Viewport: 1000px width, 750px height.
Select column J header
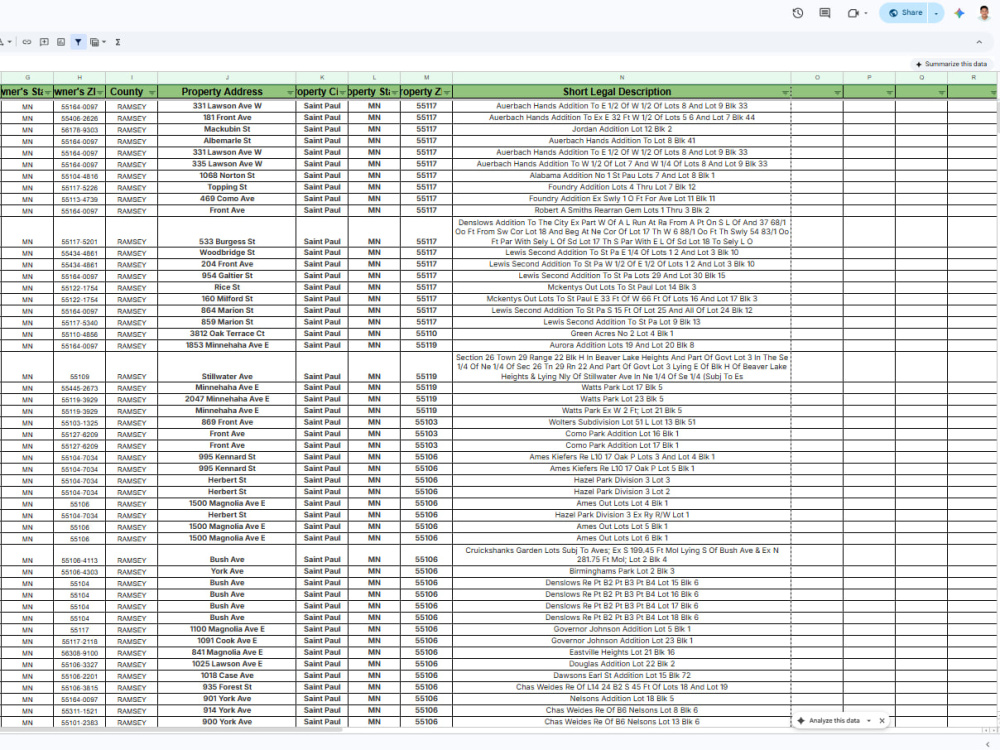227,78
